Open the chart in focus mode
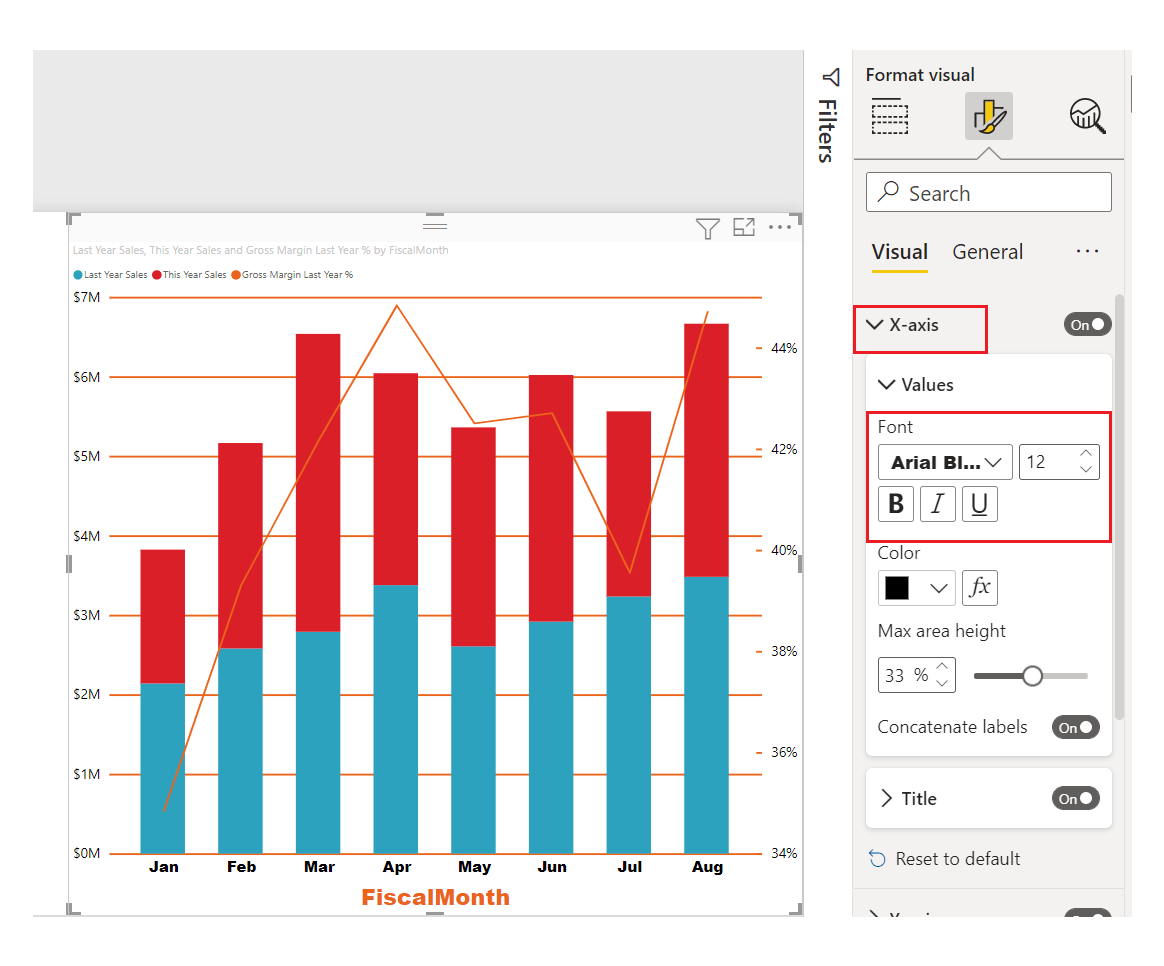1164x966 pixels. coord(744,228)
